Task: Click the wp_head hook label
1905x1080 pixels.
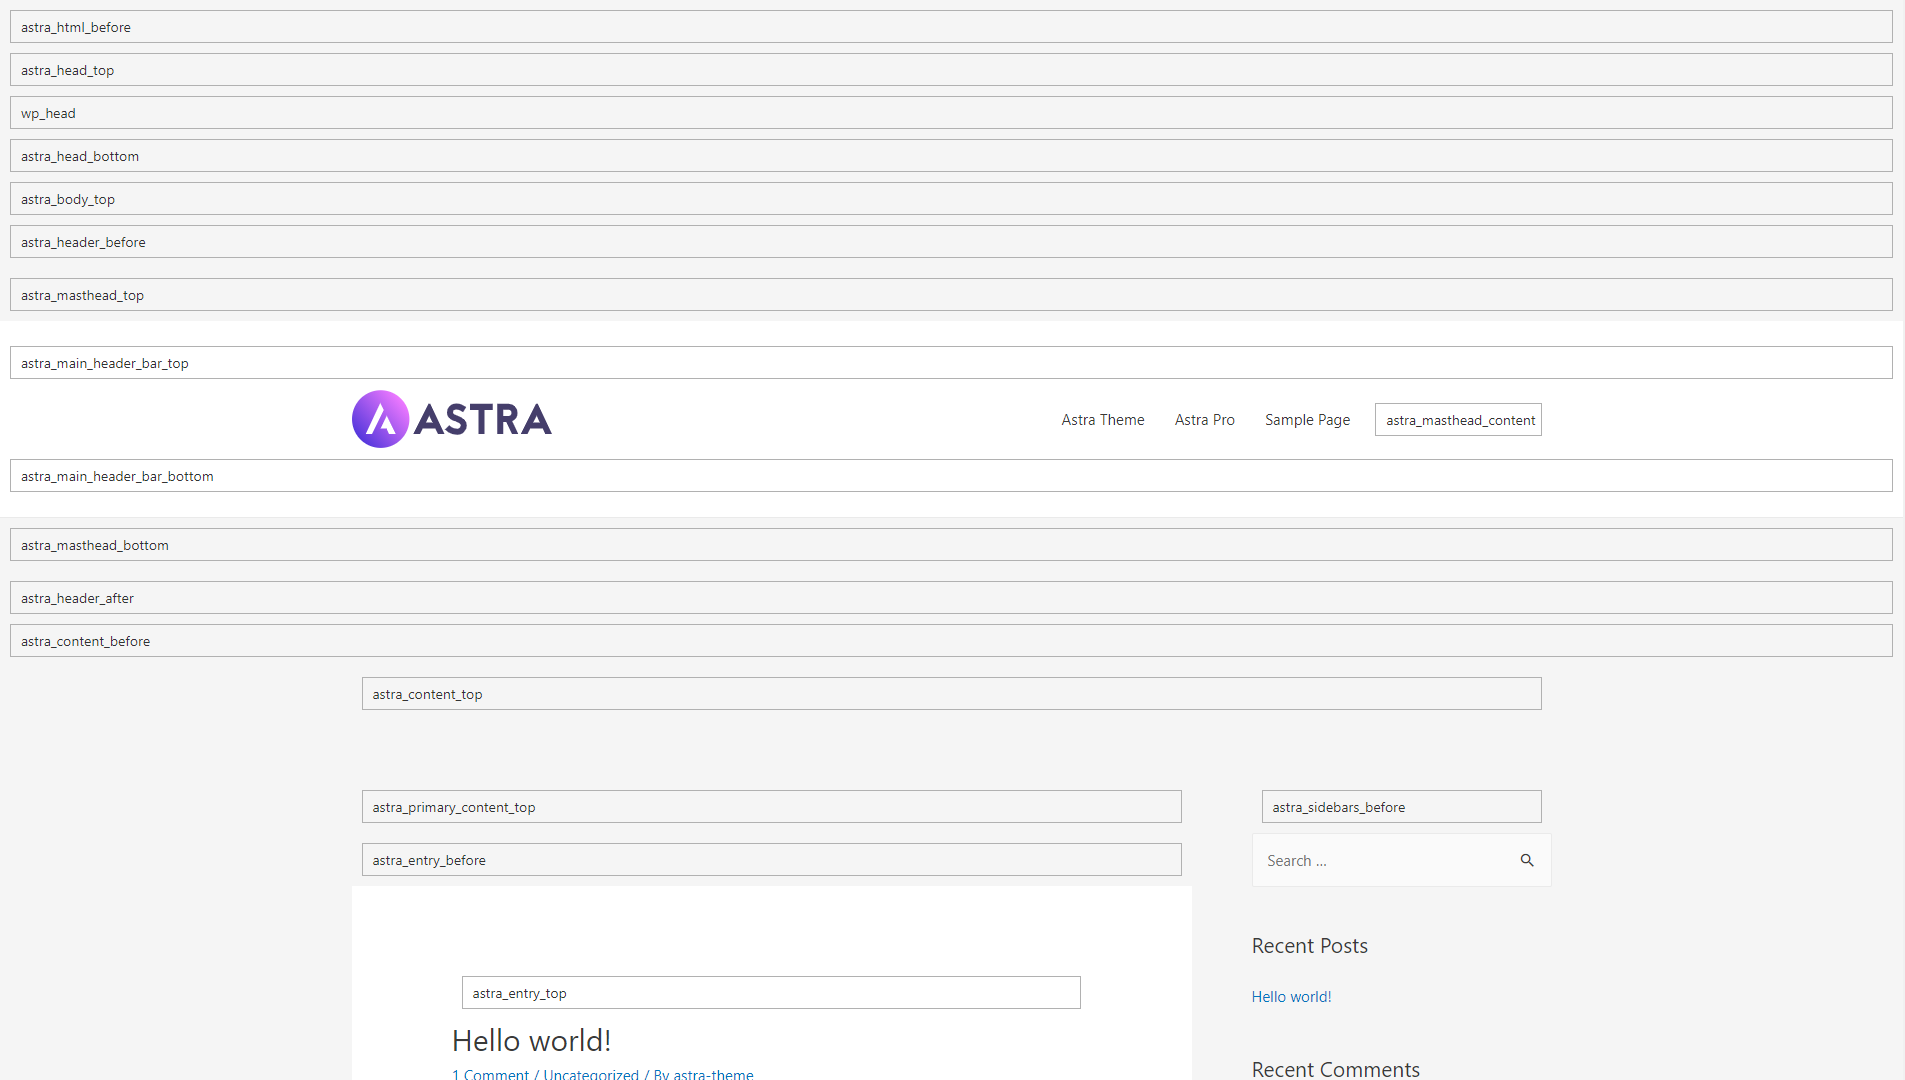Action: [48, 113]
